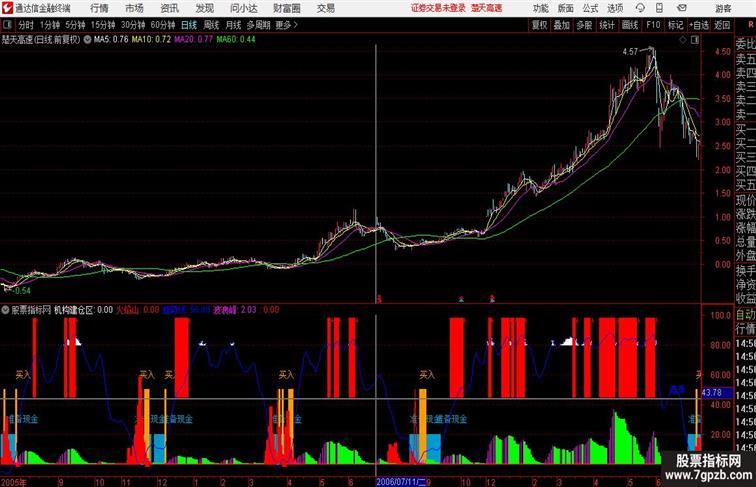This screenshot has height=487, width=756.
Task: Open the mobile phone icon in the title bar
Action: point(659,8)
